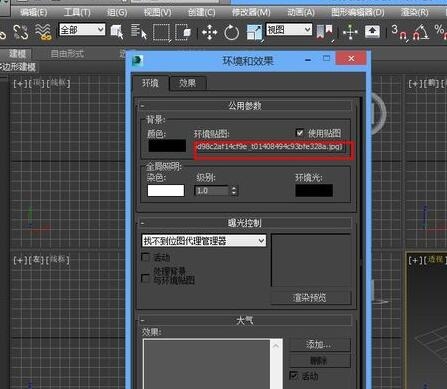Screen dimensions: 447x389
Task: Choose the Rectangular Selection Region tool
Action: [x=162, y=32]
